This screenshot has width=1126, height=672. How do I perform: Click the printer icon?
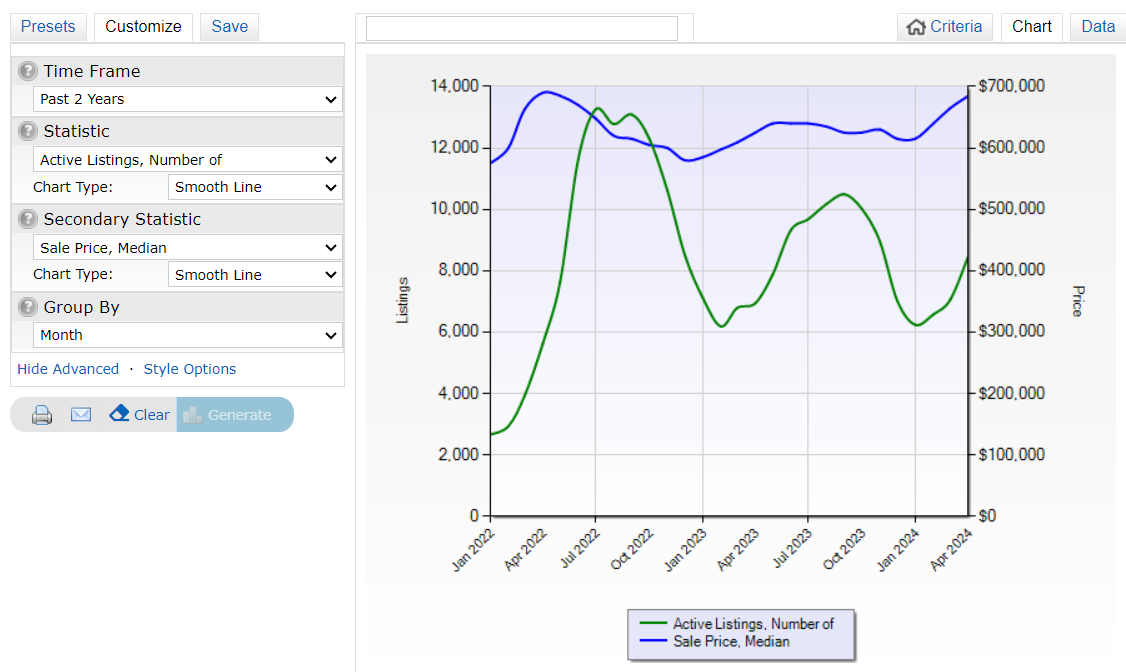42,415
